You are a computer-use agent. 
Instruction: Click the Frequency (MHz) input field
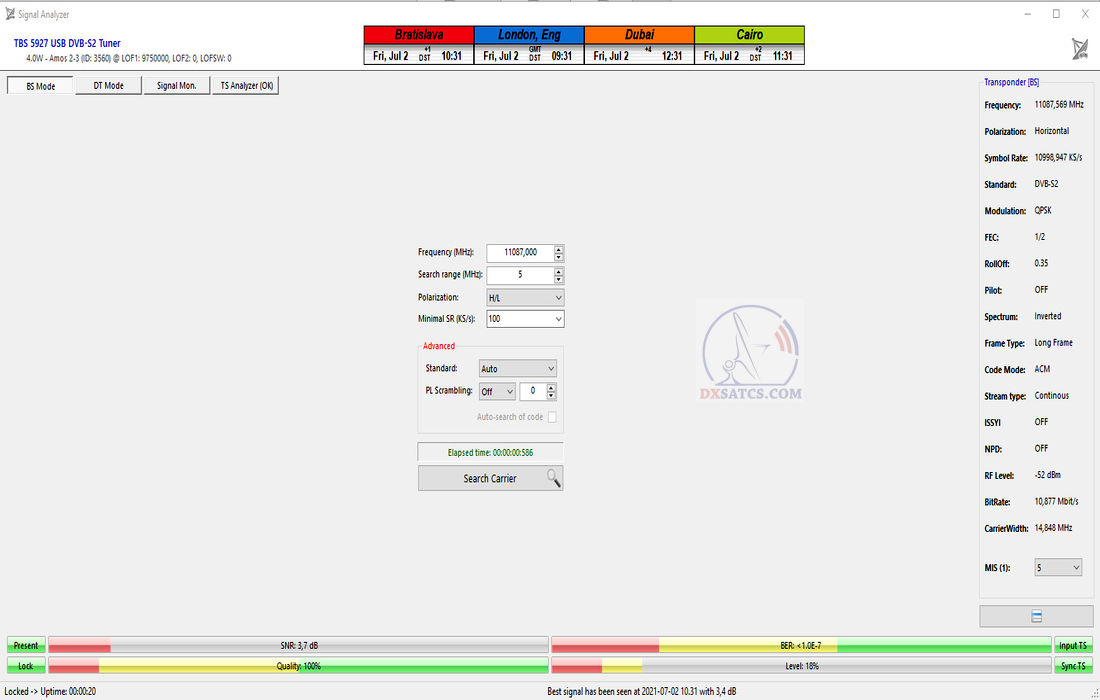coord(519,253)
